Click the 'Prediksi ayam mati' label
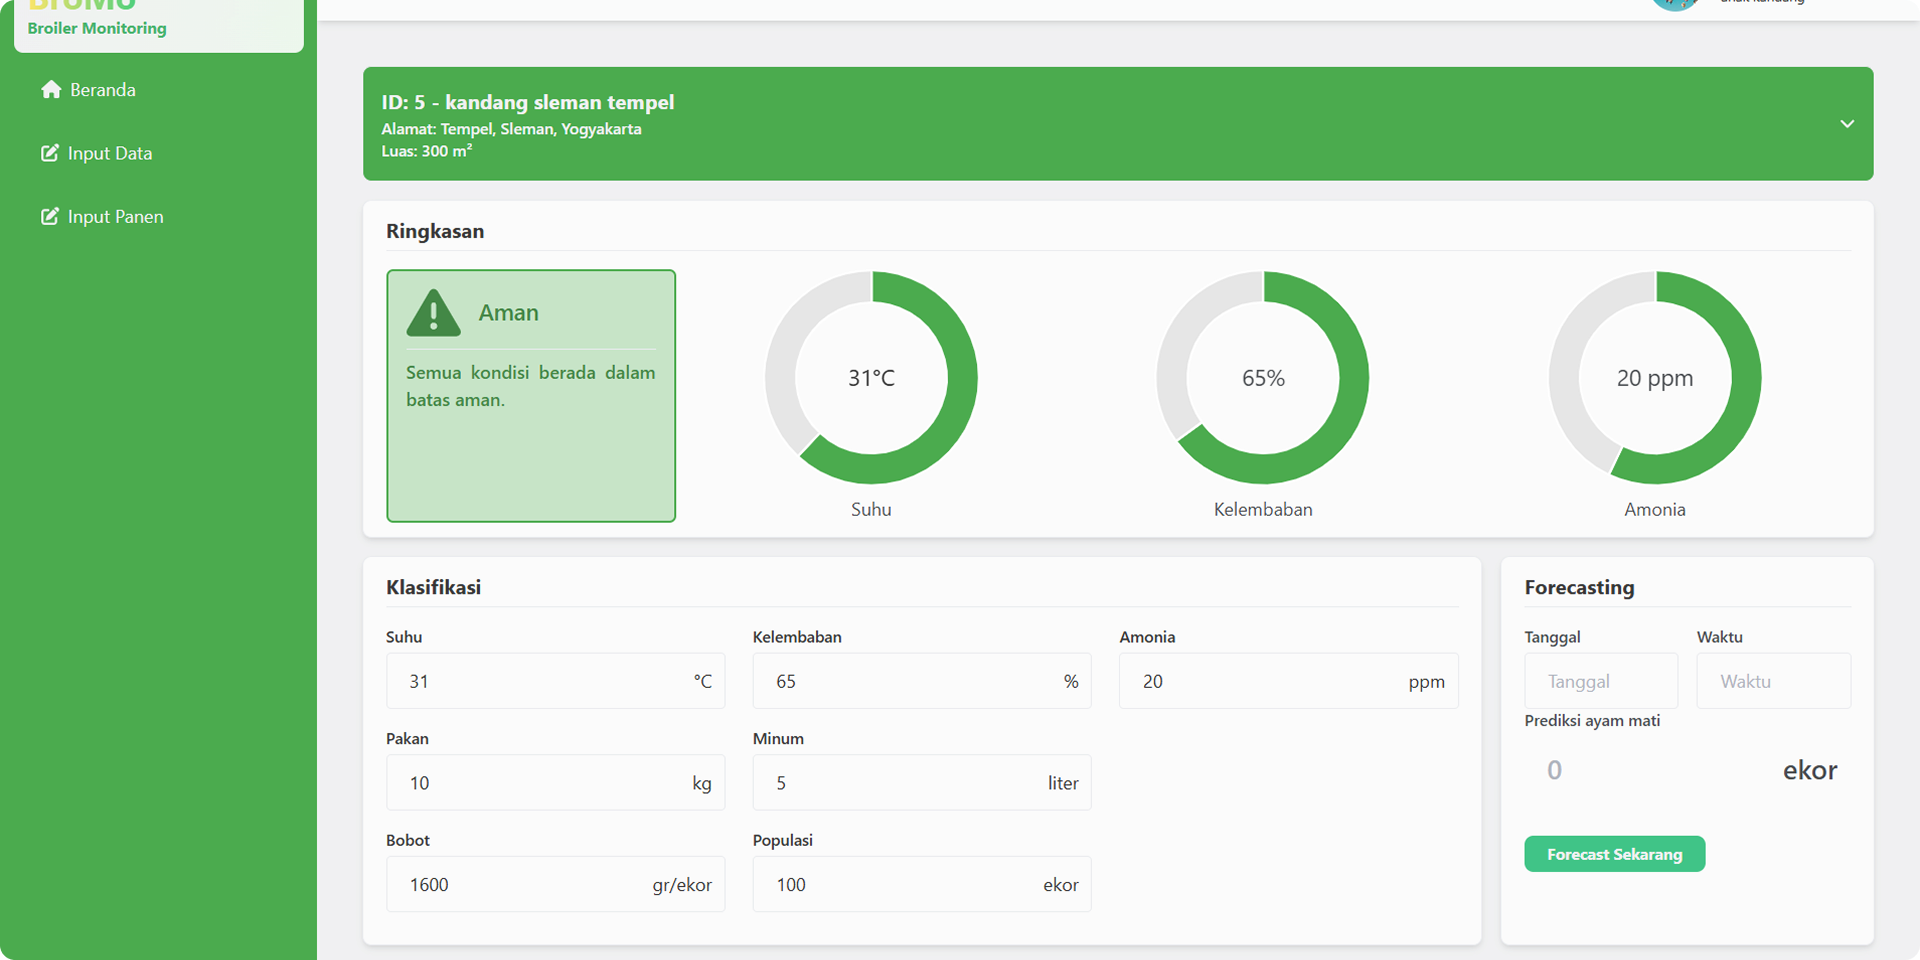This screenshot has height=960, width=1920. click(x=1592, y=721)
